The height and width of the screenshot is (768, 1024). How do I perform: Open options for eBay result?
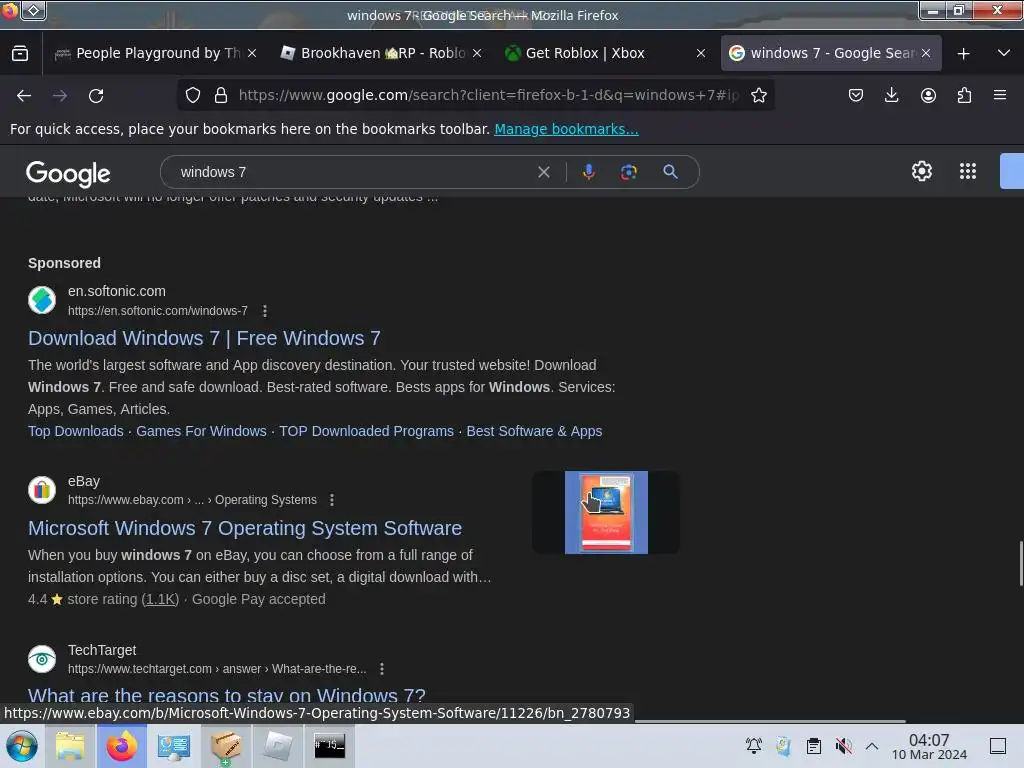click(332, 500)
